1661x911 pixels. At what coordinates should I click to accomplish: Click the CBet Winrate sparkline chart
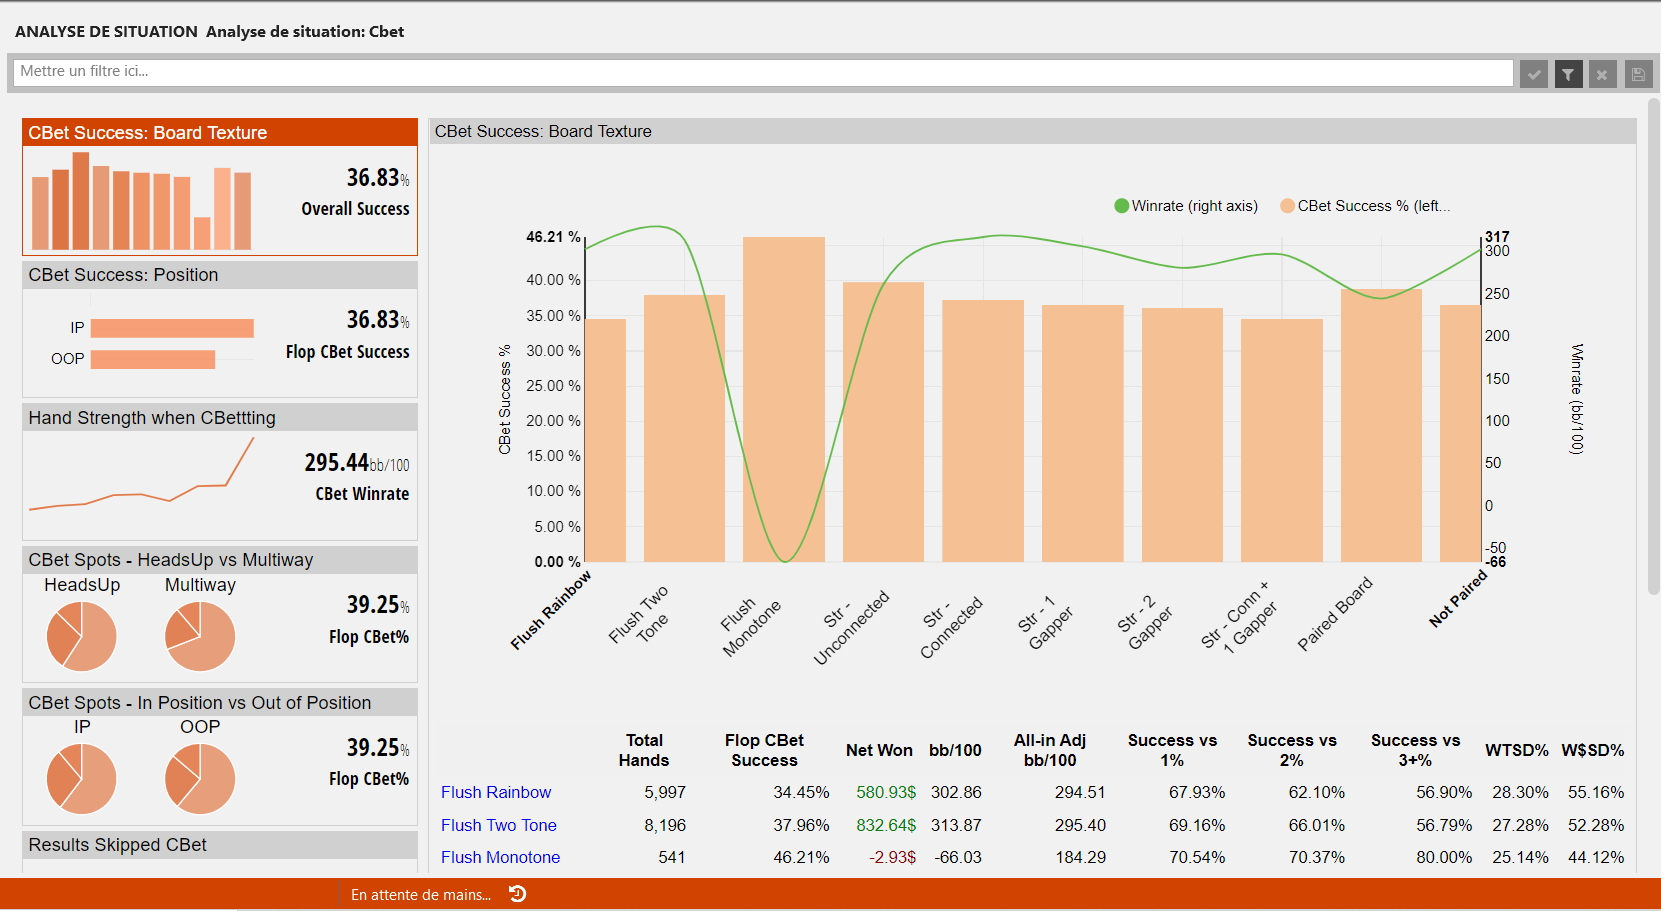pyautogui.click(x=141, y=474)
